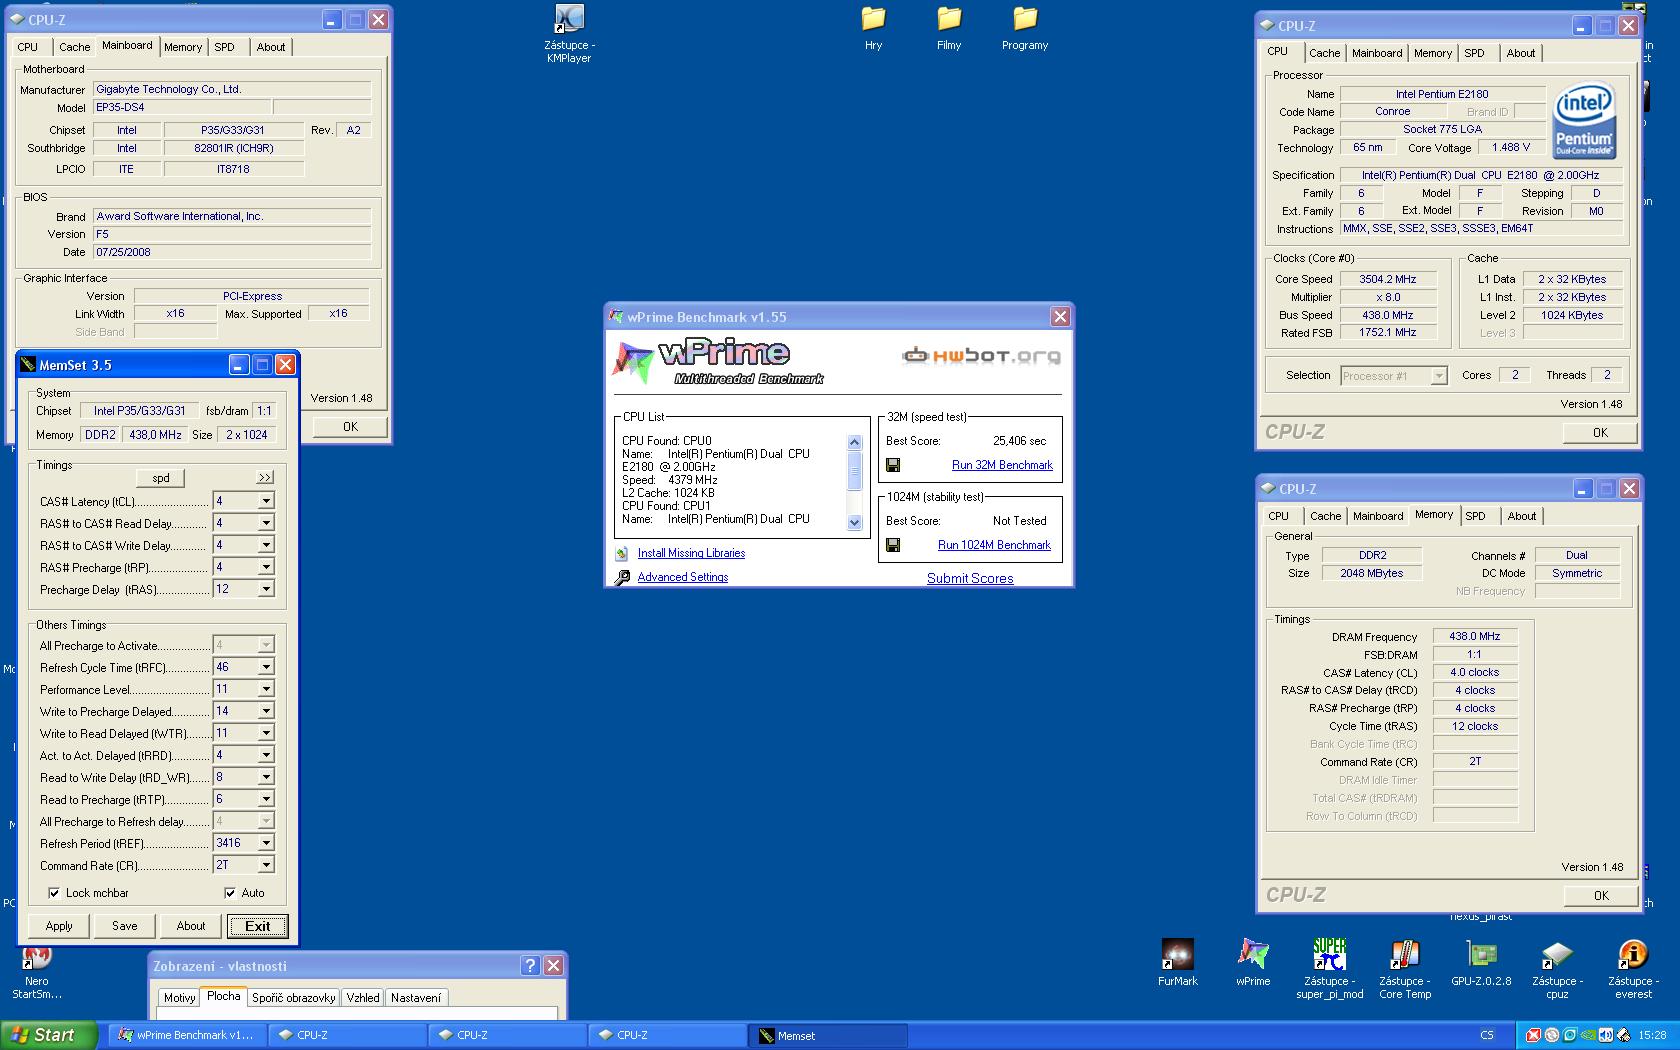Click the CS language indicator in the taskbar

click(1487, 1035)
